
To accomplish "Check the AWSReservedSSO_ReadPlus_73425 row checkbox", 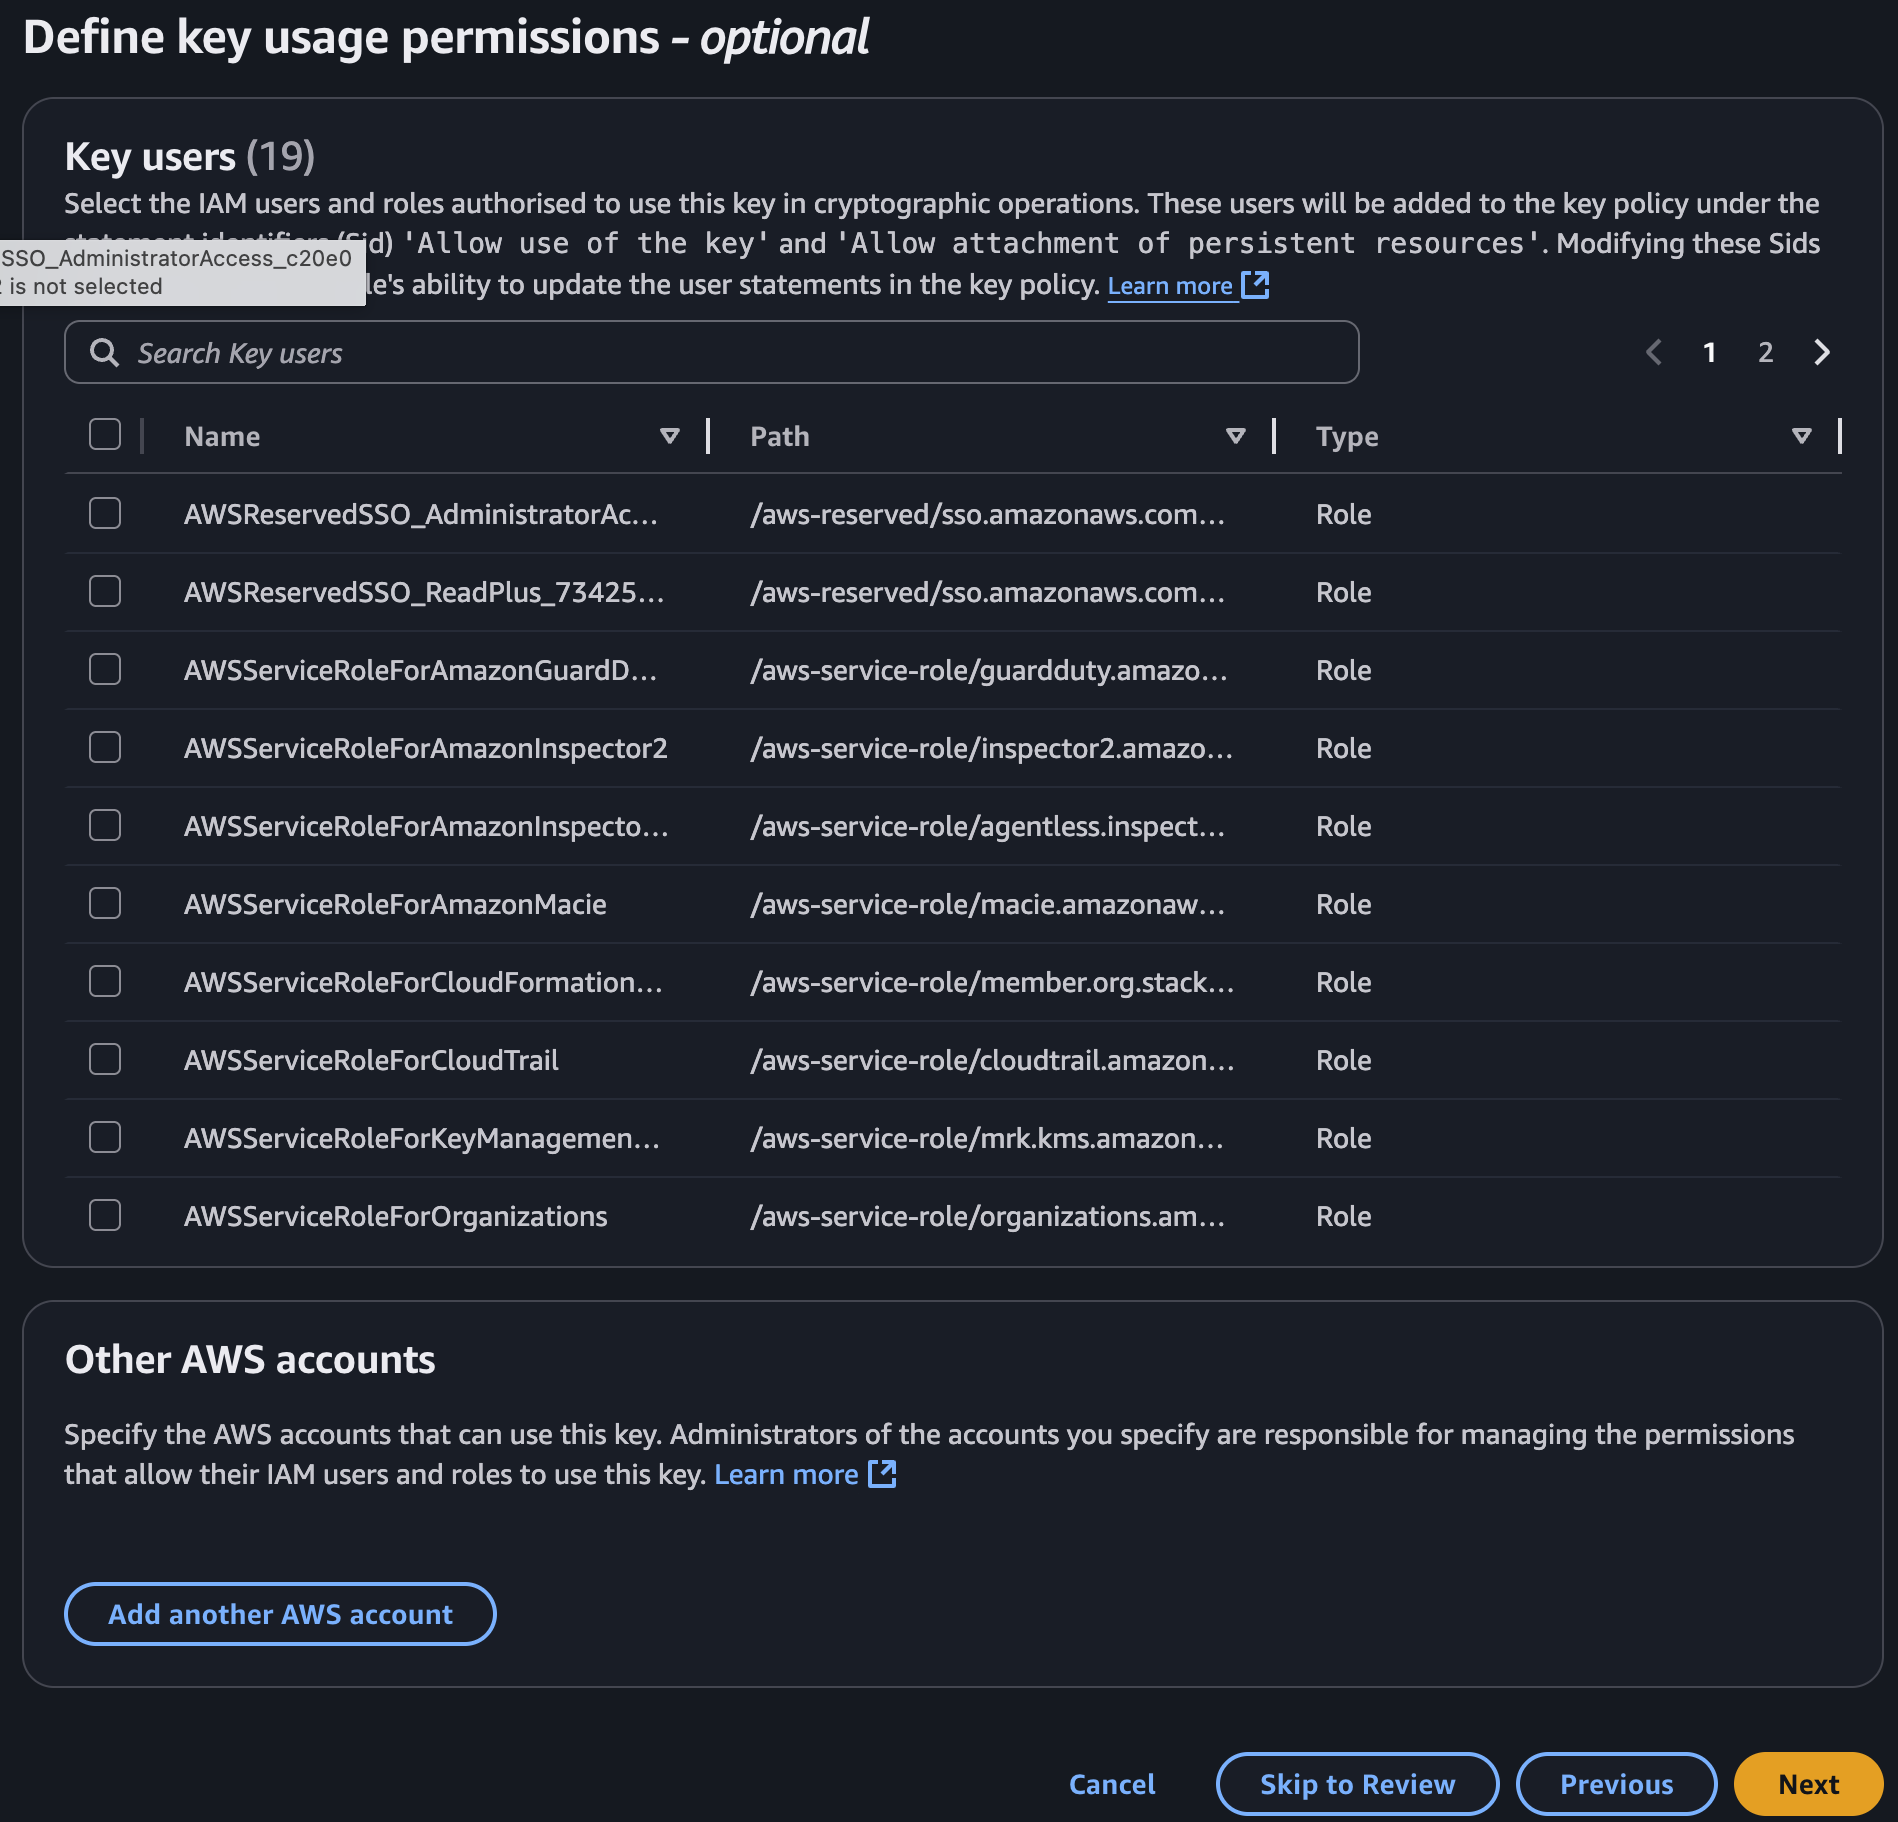I will [105, 591].
